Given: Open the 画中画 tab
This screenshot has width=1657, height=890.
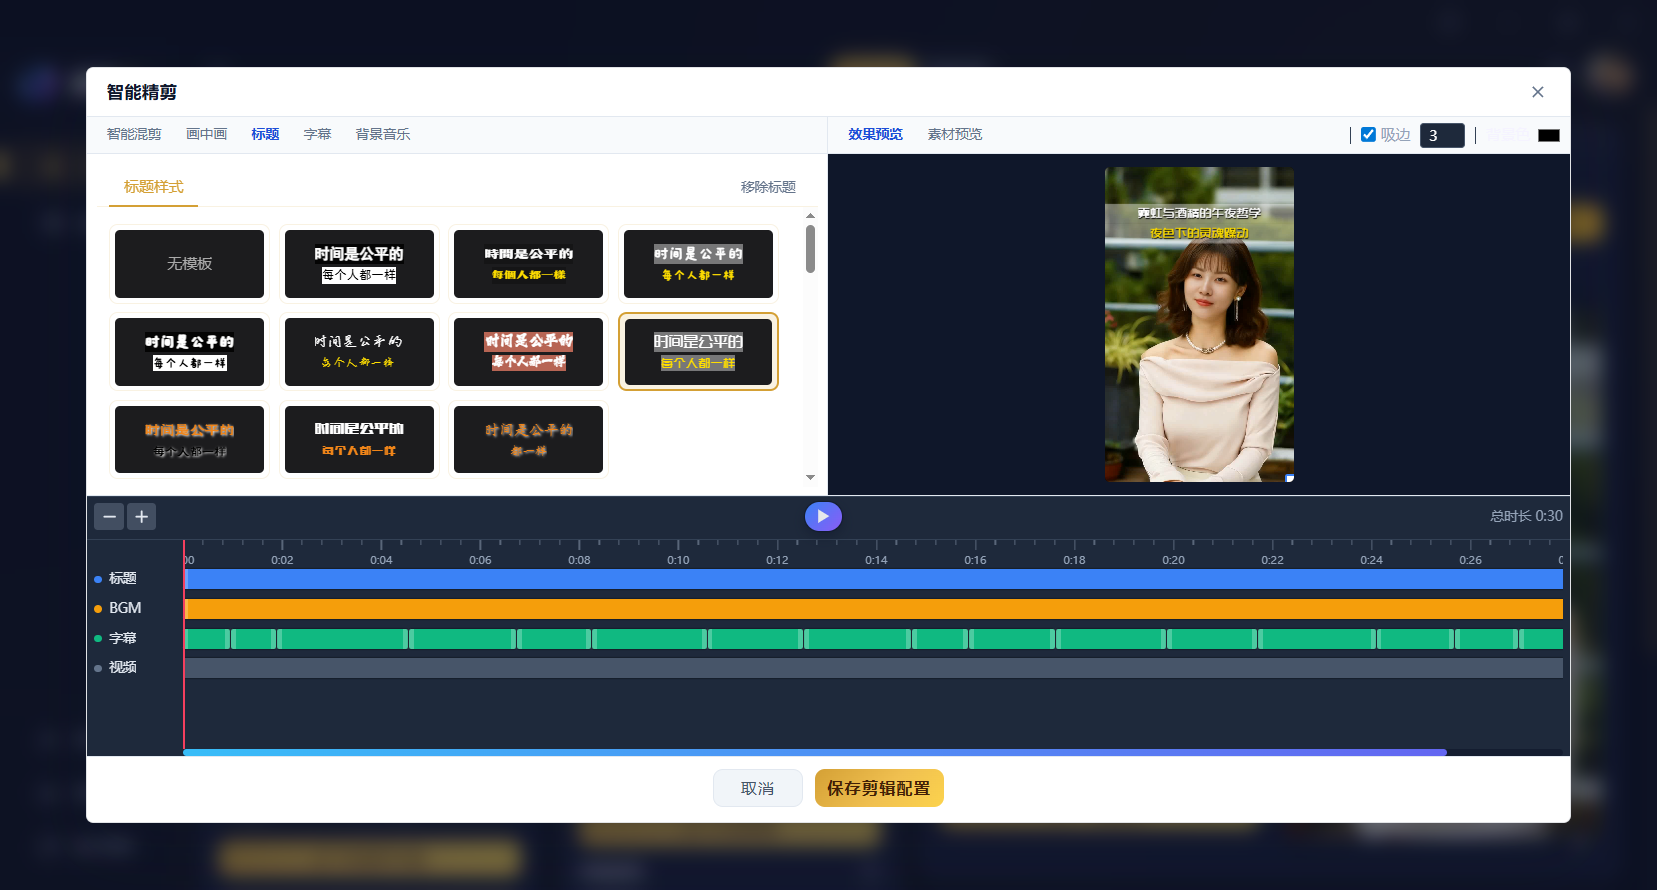Looking at the screenshot, I should click(206, 134).
